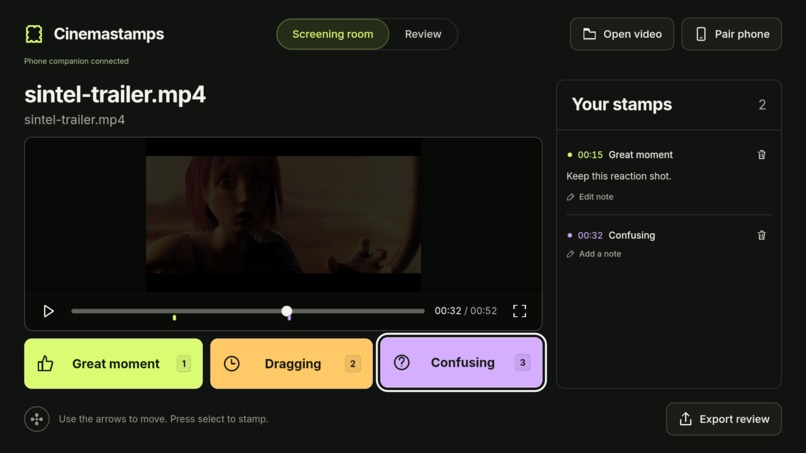
Task: Stamp the moment as Dragging
Action: (x=291, y=364)
